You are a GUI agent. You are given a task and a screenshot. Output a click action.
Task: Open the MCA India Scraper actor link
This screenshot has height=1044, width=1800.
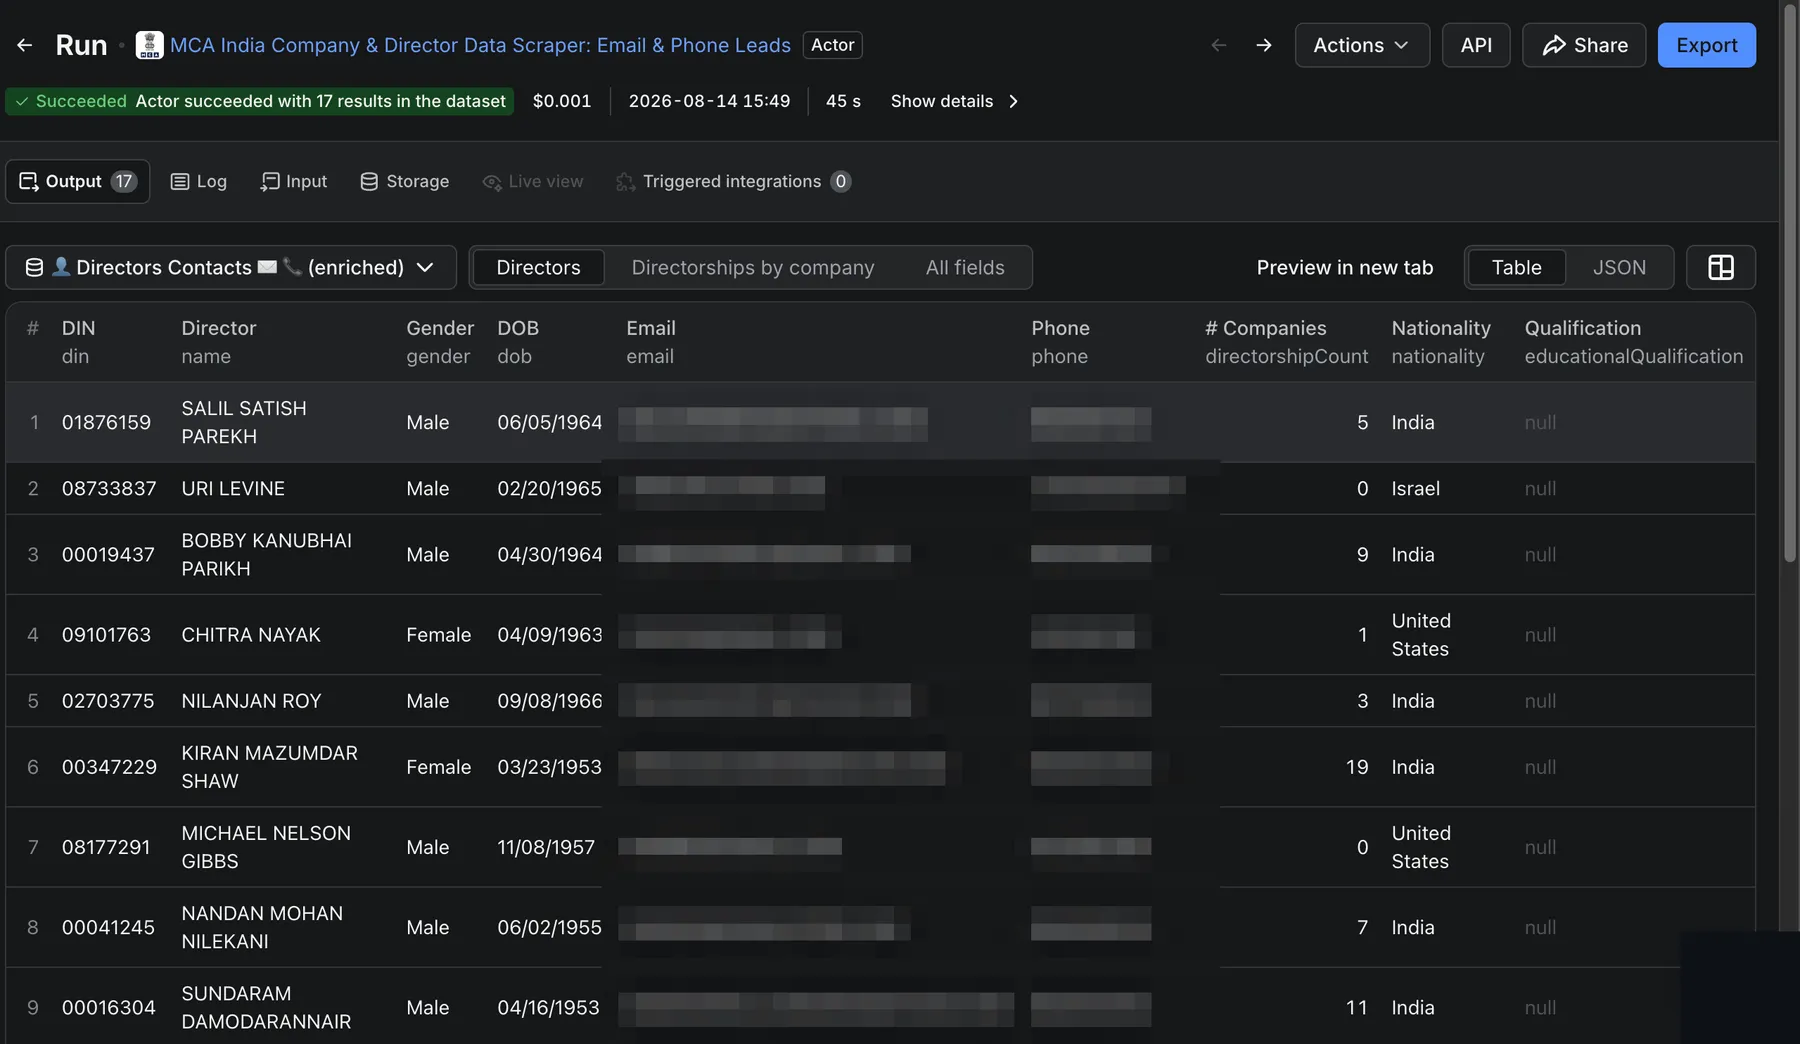(480, 45)
